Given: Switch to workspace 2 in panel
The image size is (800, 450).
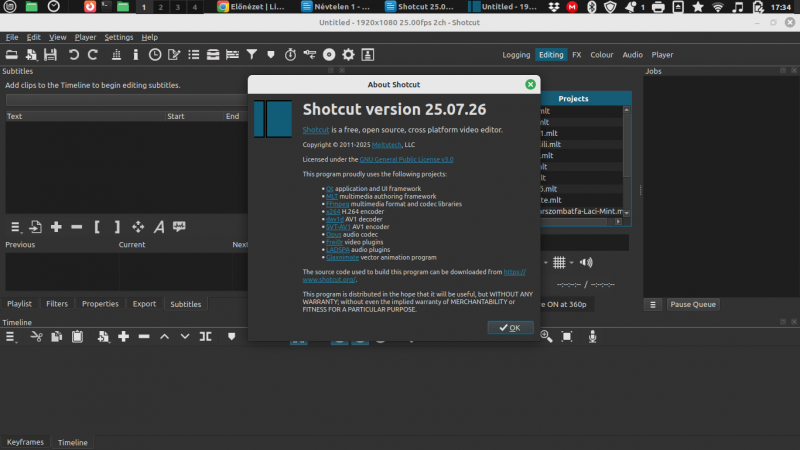Looking at the screenshot, I should [x=161, y=7].
